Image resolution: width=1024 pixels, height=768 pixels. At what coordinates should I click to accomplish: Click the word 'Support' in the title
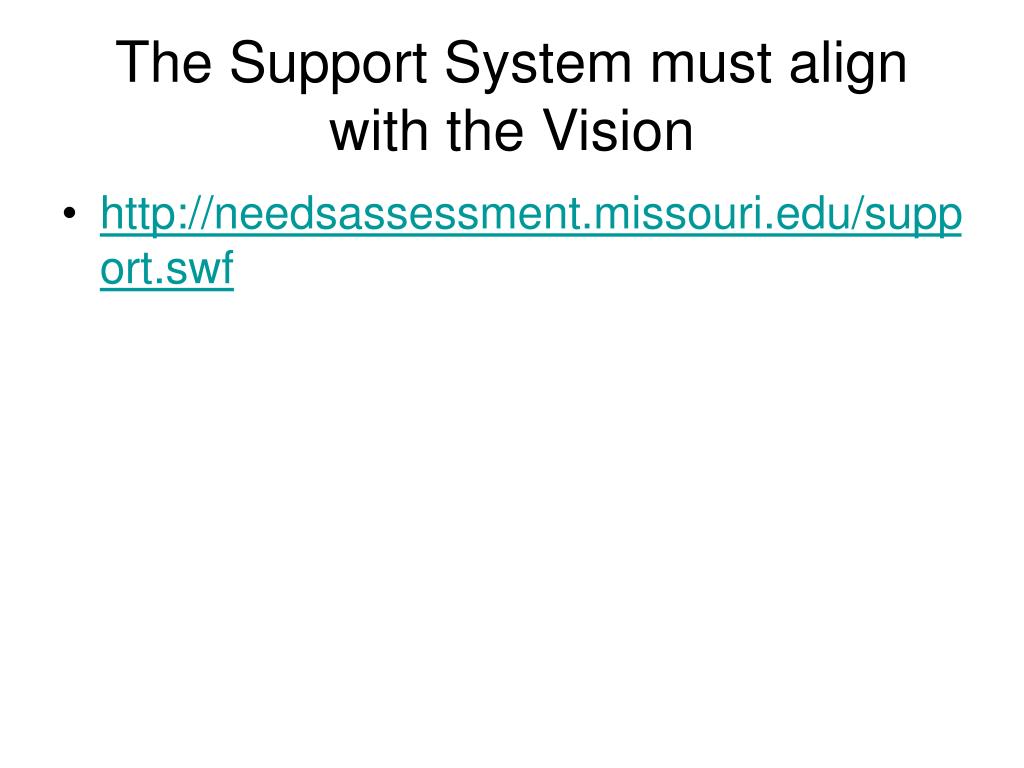point(328,63)
